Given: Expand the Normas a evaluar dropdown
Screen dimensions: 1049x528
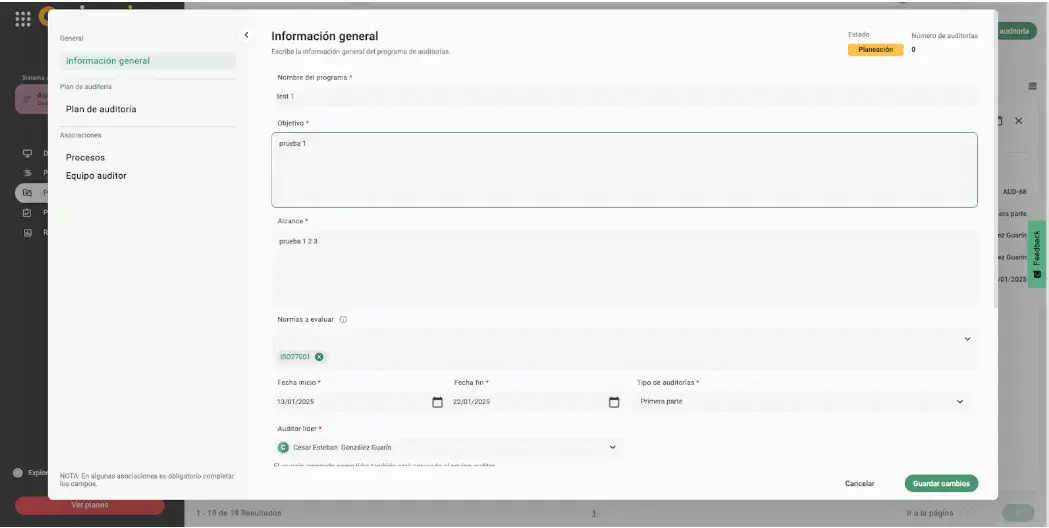Looking at the screenshot, I should 967,339.
